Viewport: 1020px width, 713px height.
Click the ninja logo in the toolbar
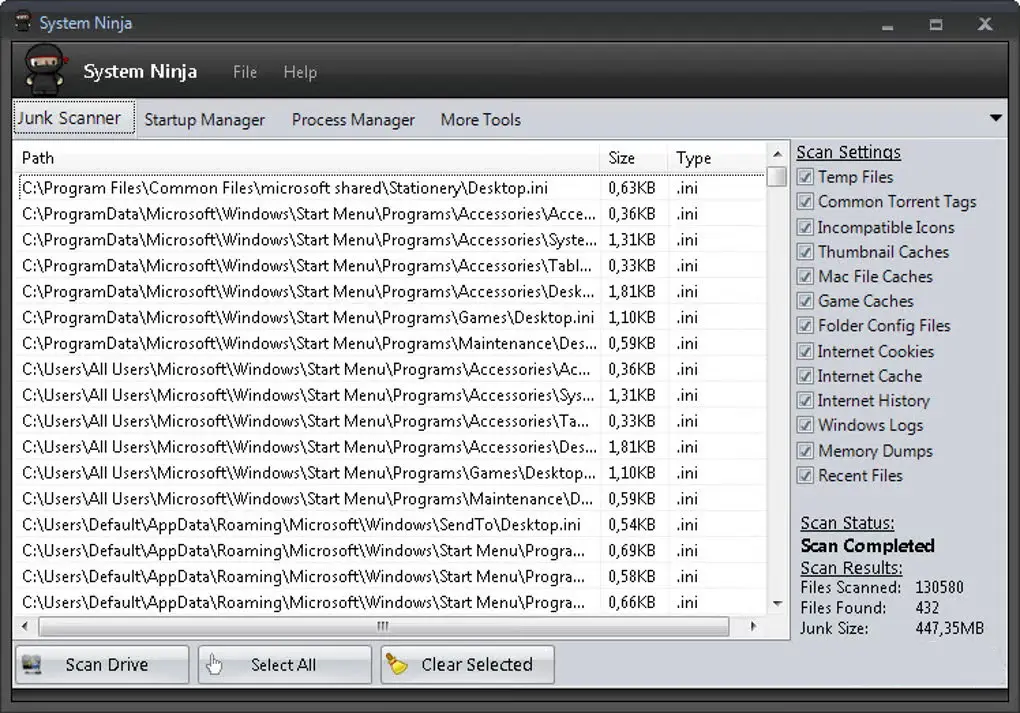(x=44, y=70)
